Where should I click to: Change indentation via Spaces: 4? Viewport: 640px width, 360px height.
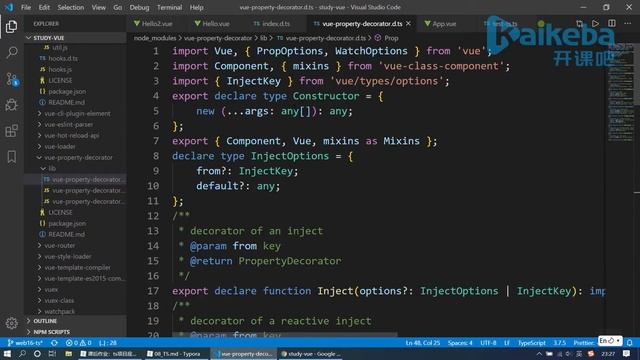point(460,343)
